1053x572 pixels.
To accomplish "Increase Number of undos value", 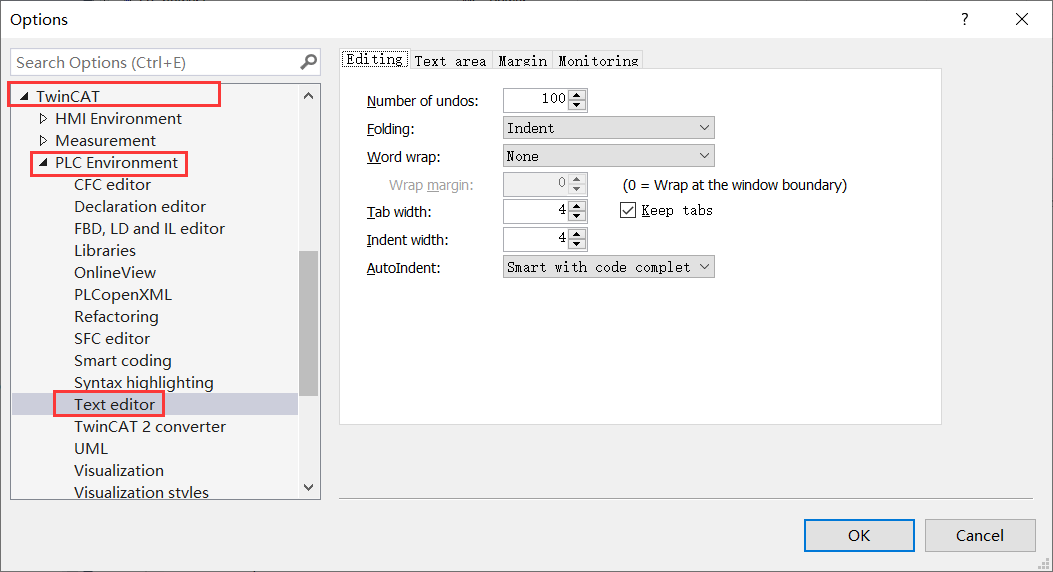I will click(577, 95).
